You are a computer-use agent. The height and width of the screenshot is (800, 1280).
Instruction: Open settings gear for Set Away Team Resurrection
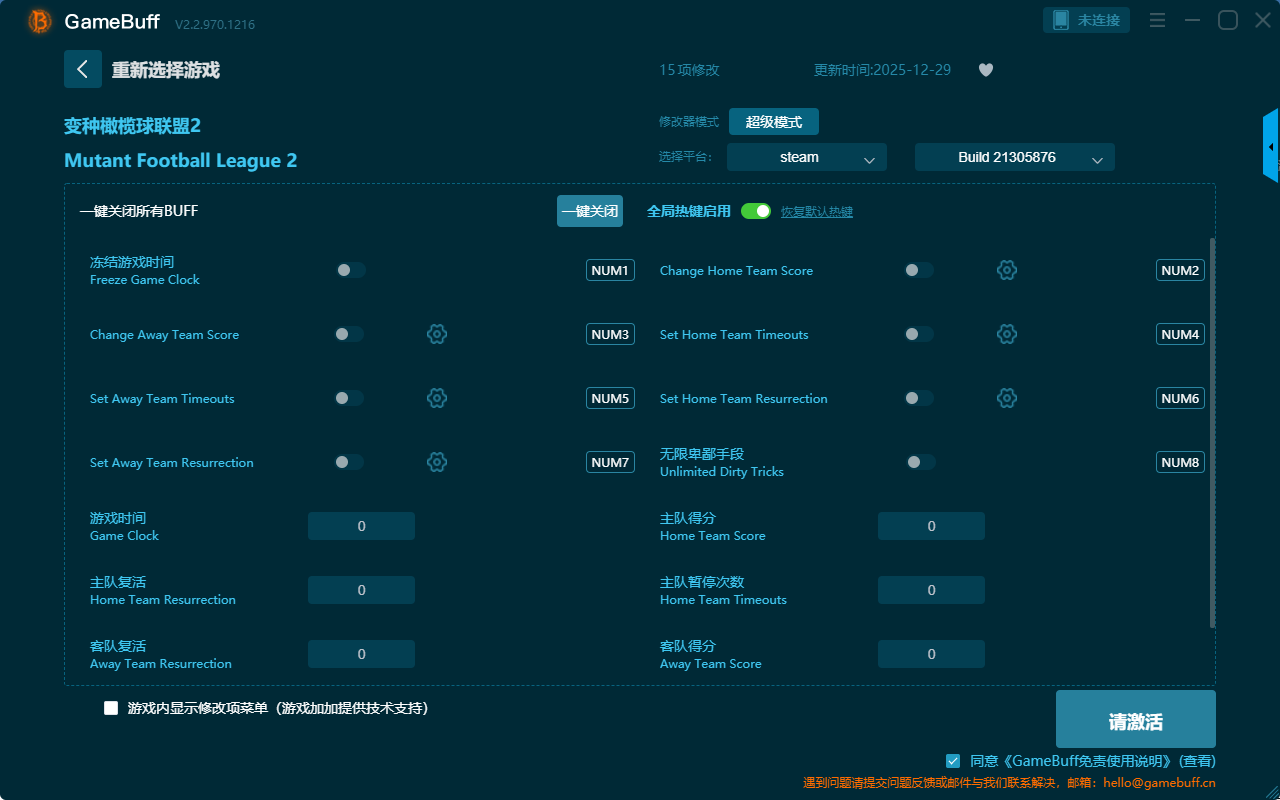[437, 462]
